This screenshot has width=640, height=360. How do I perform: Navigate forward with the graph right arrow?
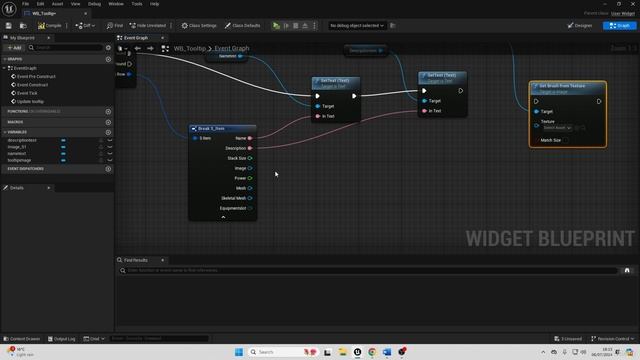click(150, 49)
